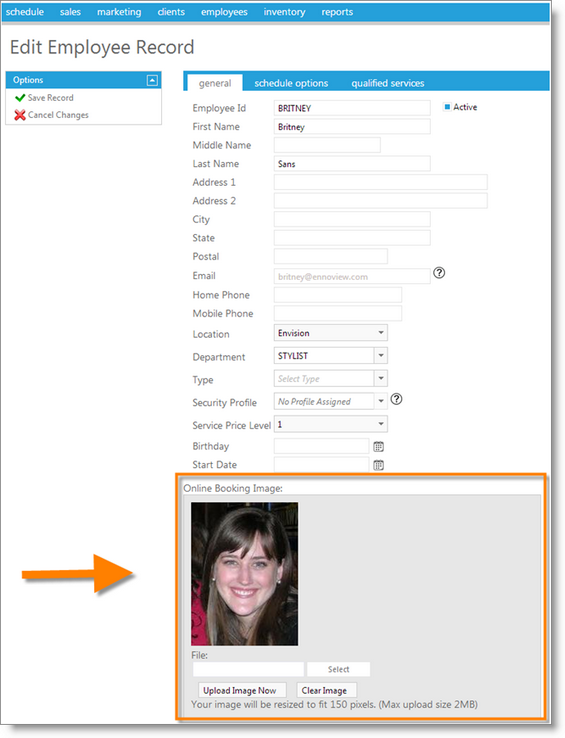Click the Mobile Phone field
This screenshot has width=565, height=738.
click(x=338, y=313)
